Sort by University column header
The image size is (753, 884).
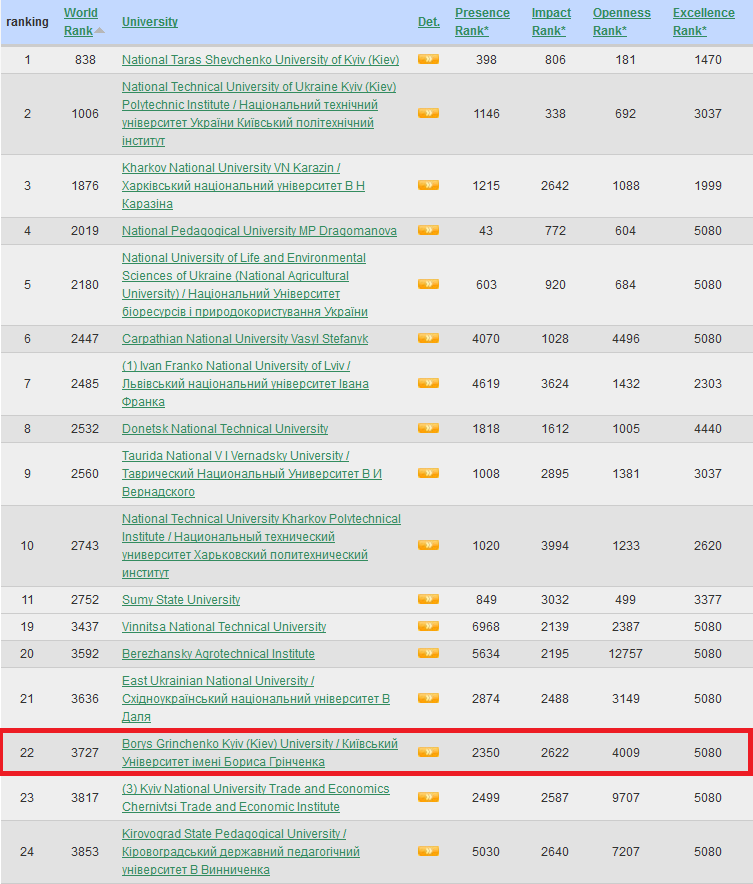tap(150, 21)
